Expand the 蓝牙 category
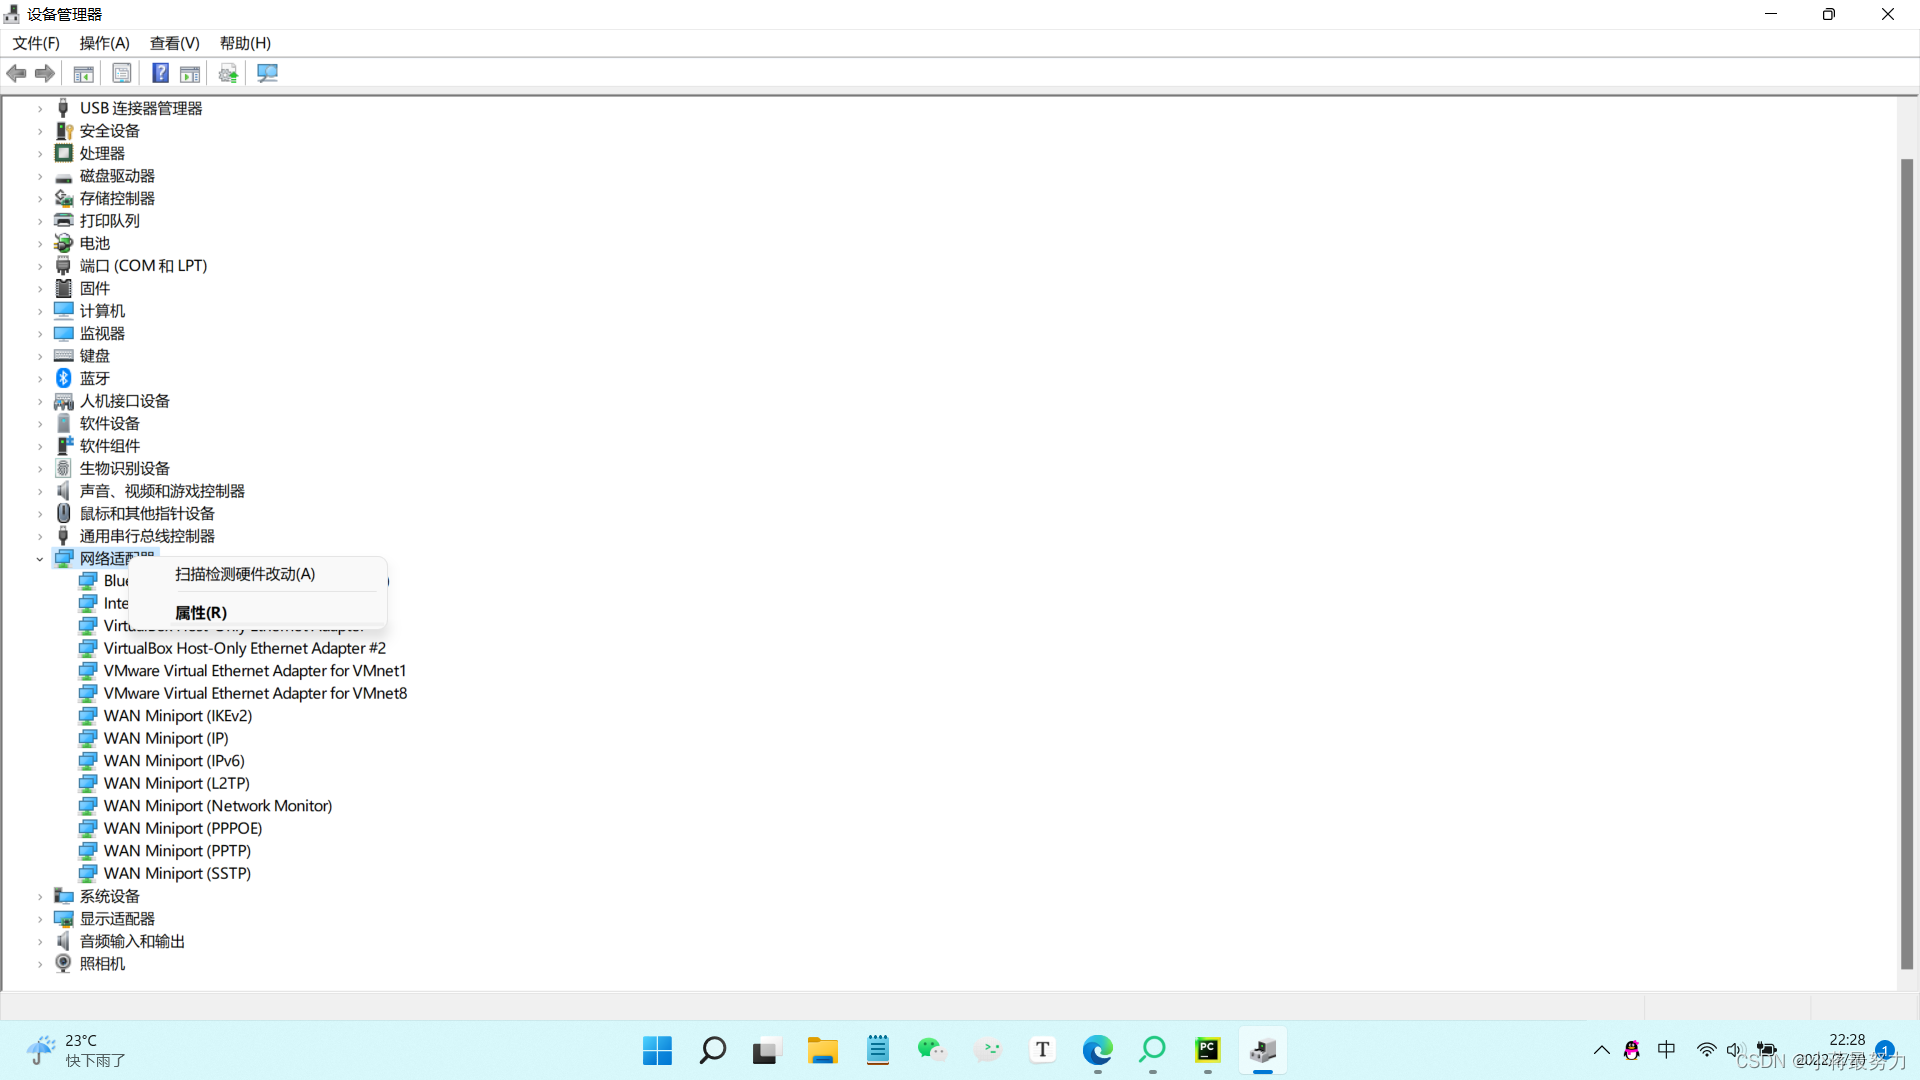The width and height of the screenshot is (1920, 1080). (x=40, y=379)
